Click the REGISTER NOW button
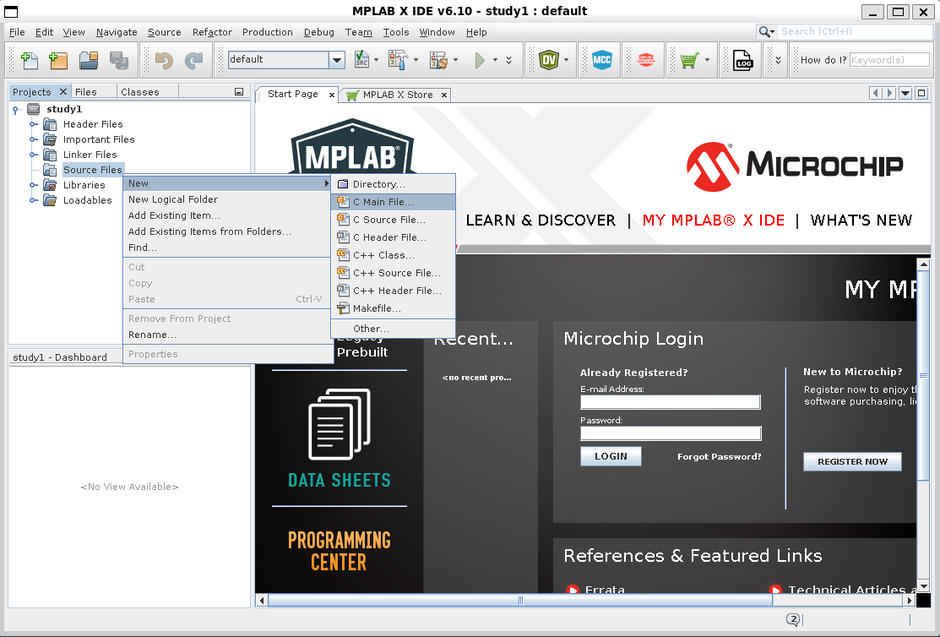 pos(852,461)
